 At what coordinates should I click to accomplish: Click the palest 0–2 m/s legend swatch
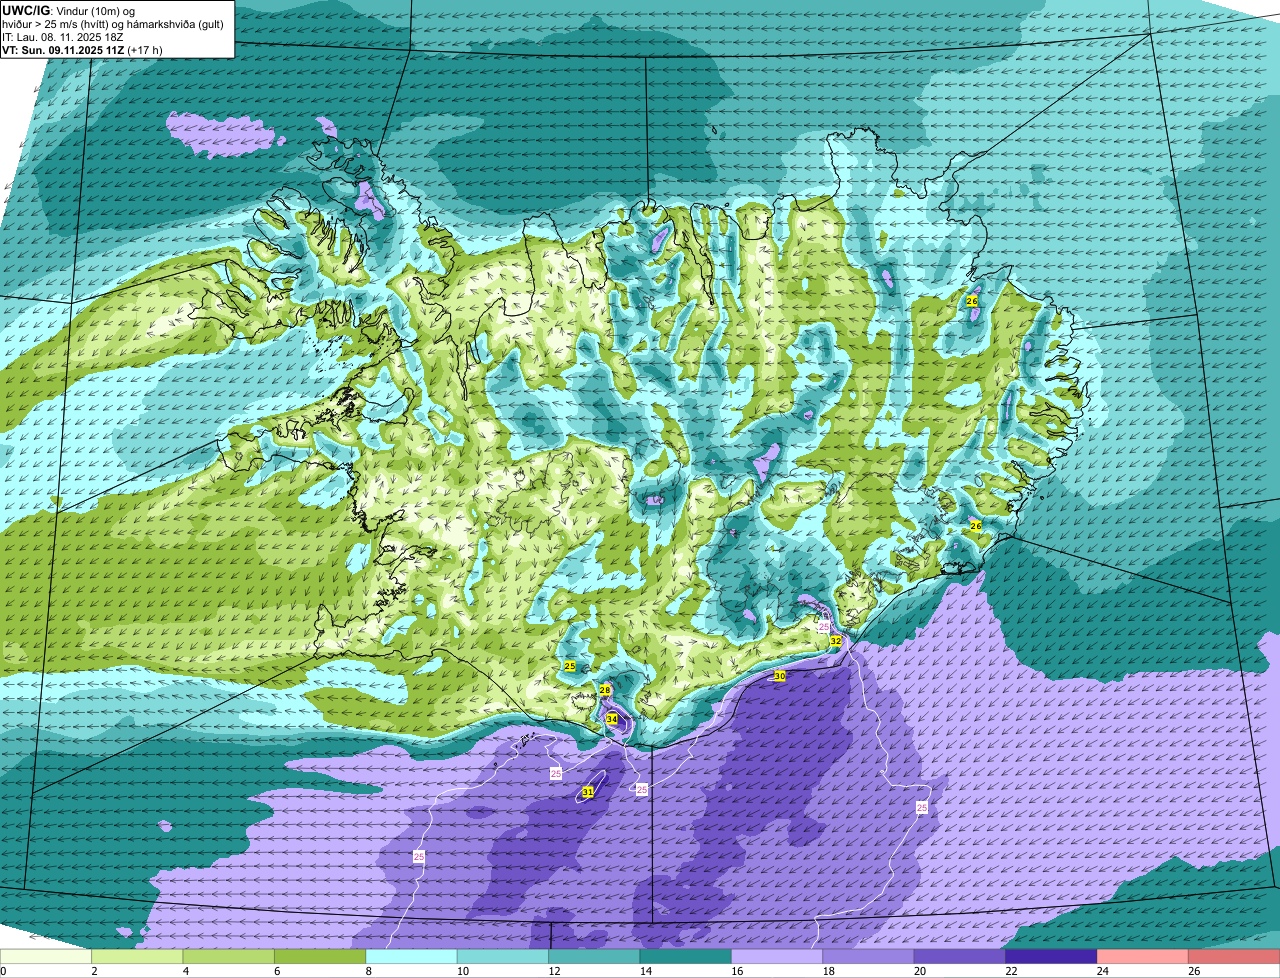coord(46,956)
